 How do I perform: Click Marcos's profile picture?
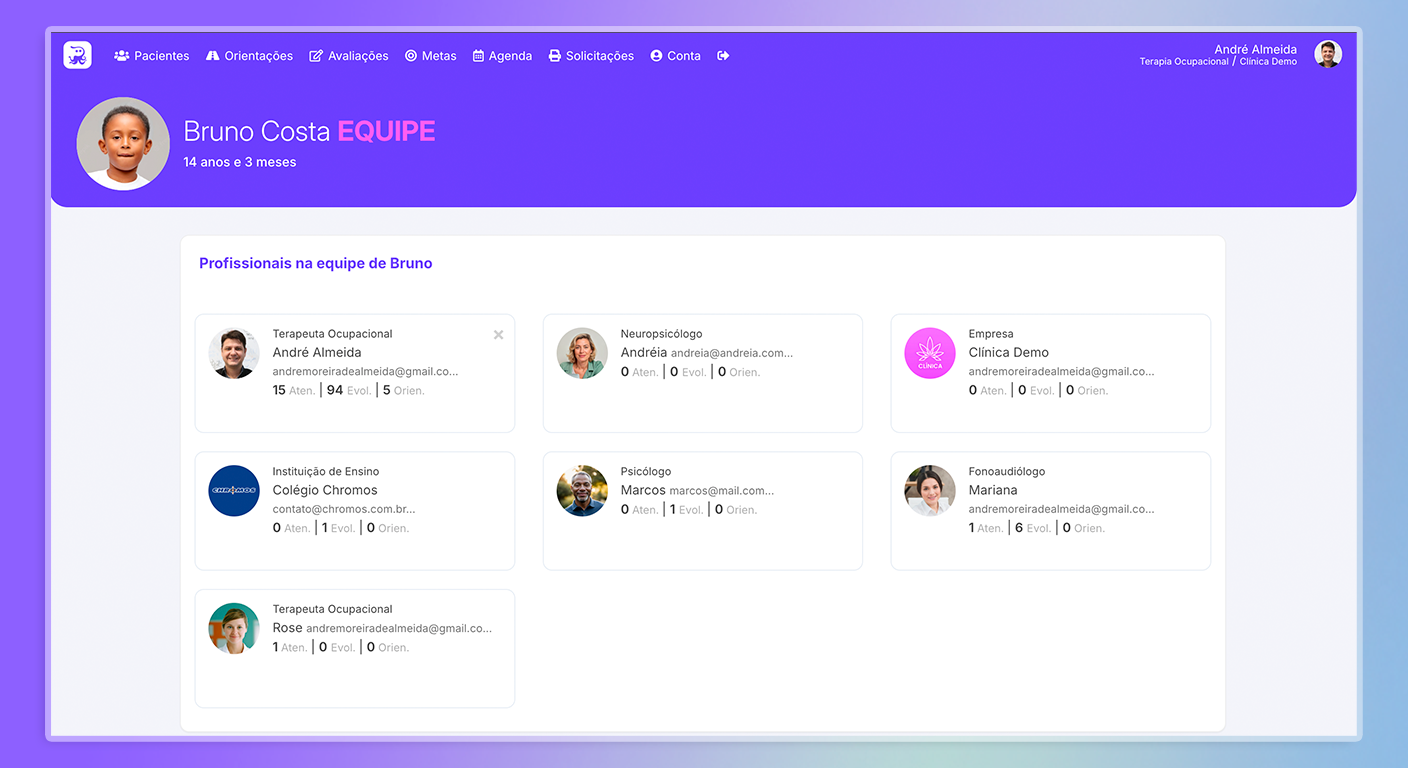tap(582, 491)
